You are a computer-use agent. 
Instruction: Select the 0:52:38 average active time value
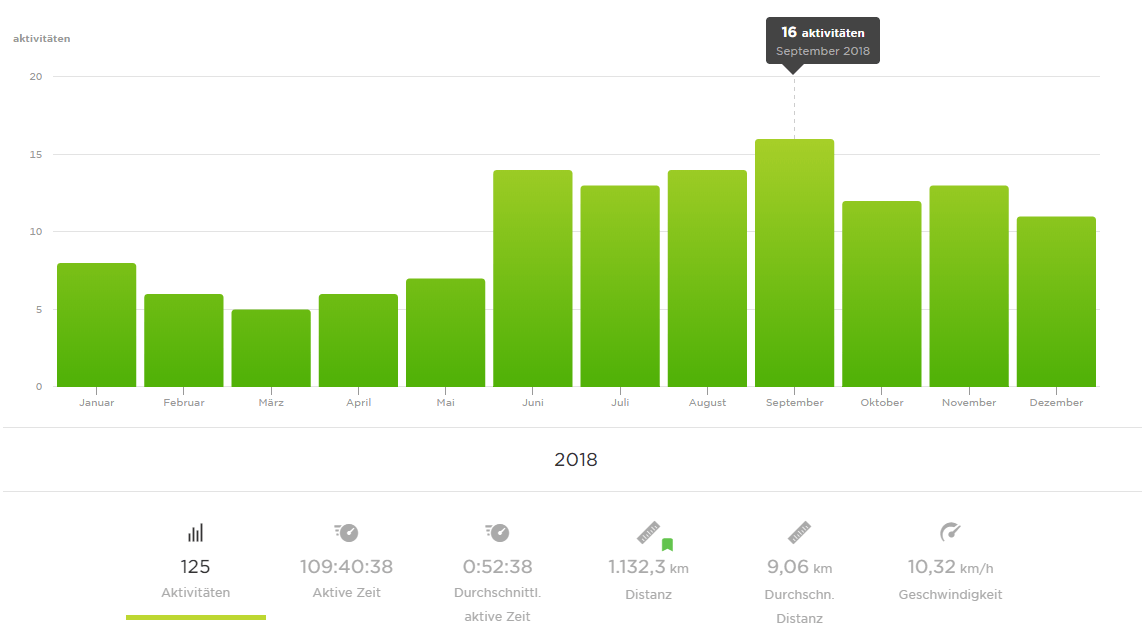tap(497, 568)
